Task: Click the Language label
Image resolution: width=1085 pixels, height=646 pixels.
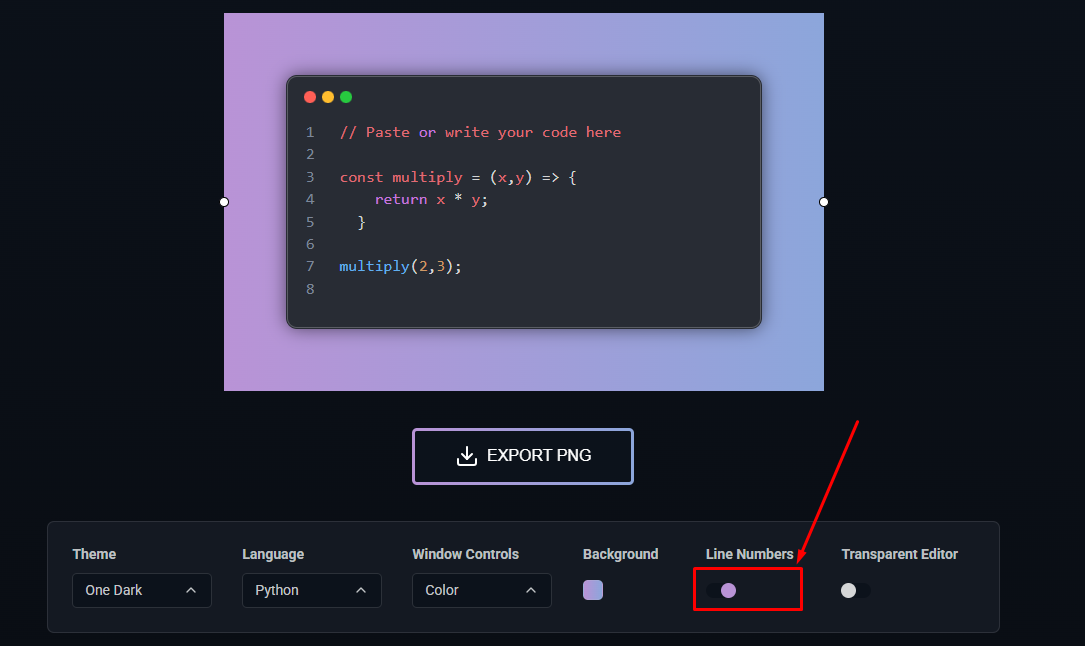Action: pos(273,554)
